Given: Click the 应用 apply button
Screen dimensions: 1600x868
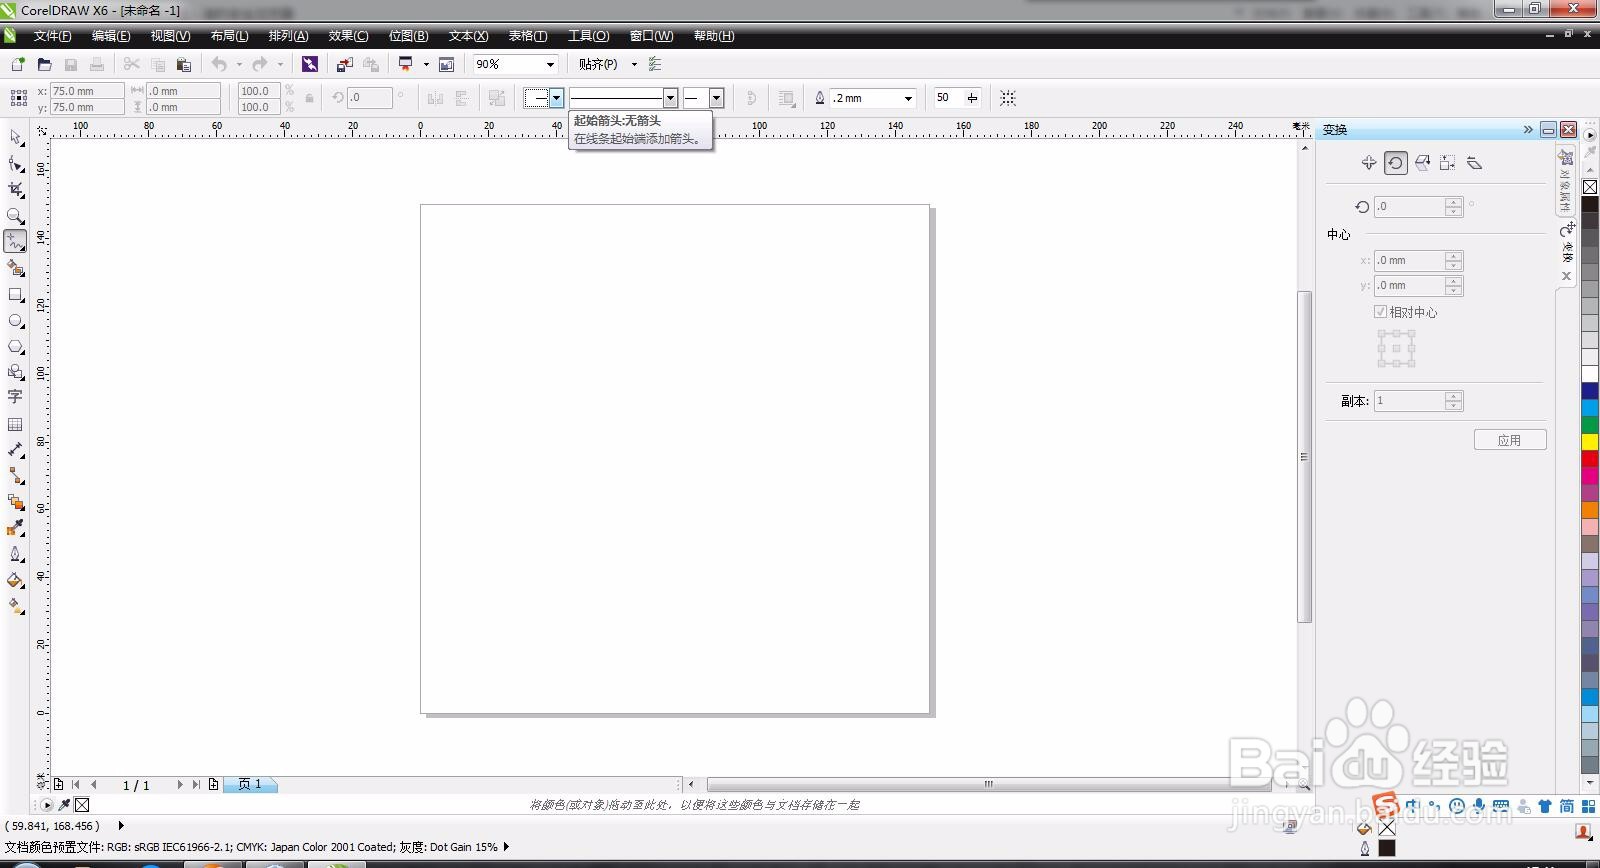Looking at the screenshot, I should [1510, 440].
